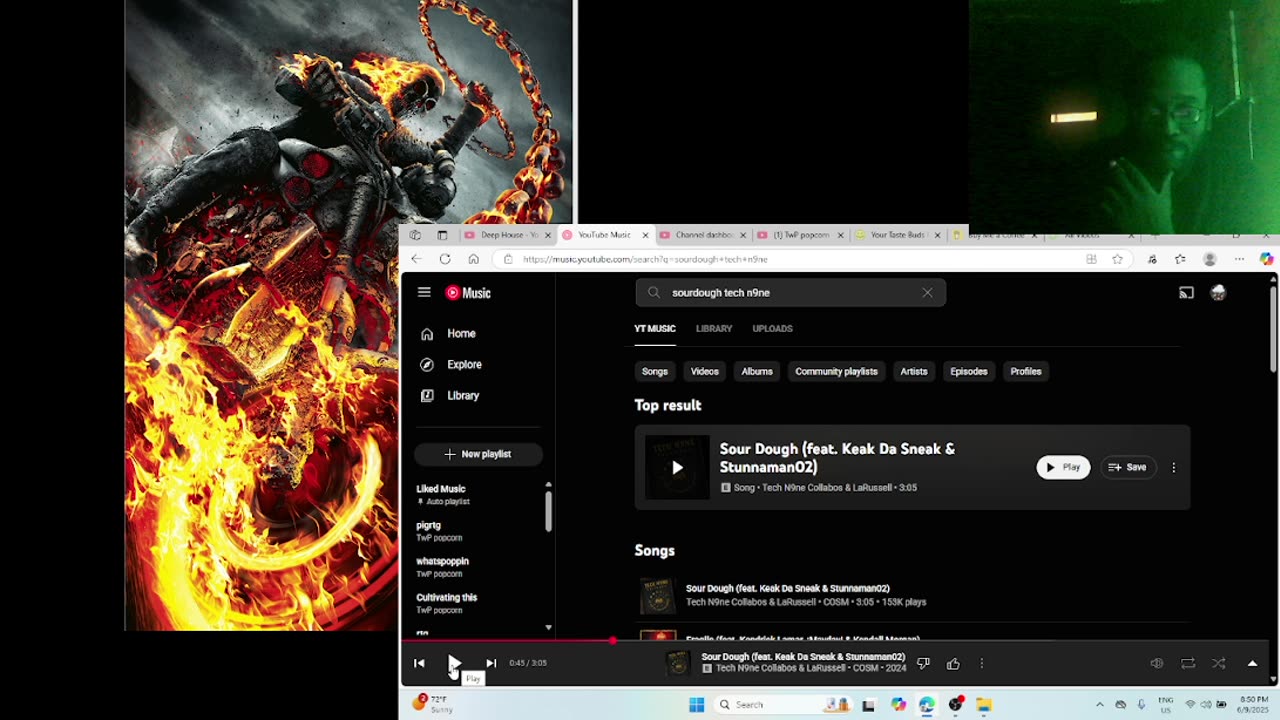Toggle shuffle in player bar
The height and width of the screenshot is (720, 1280).
1219,663
